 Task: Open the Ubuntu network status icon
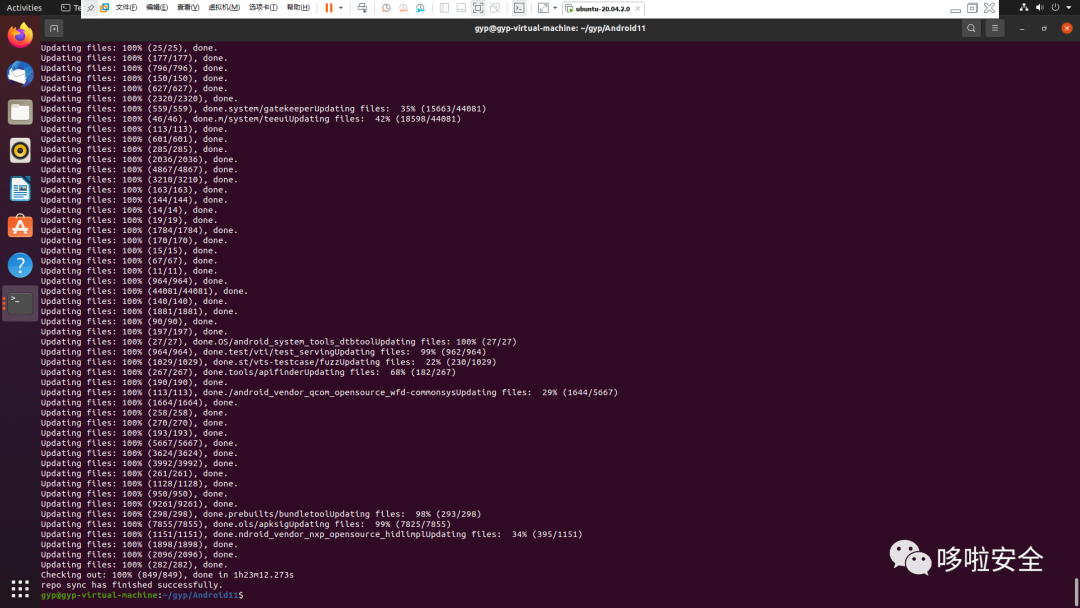[1024, 8]
